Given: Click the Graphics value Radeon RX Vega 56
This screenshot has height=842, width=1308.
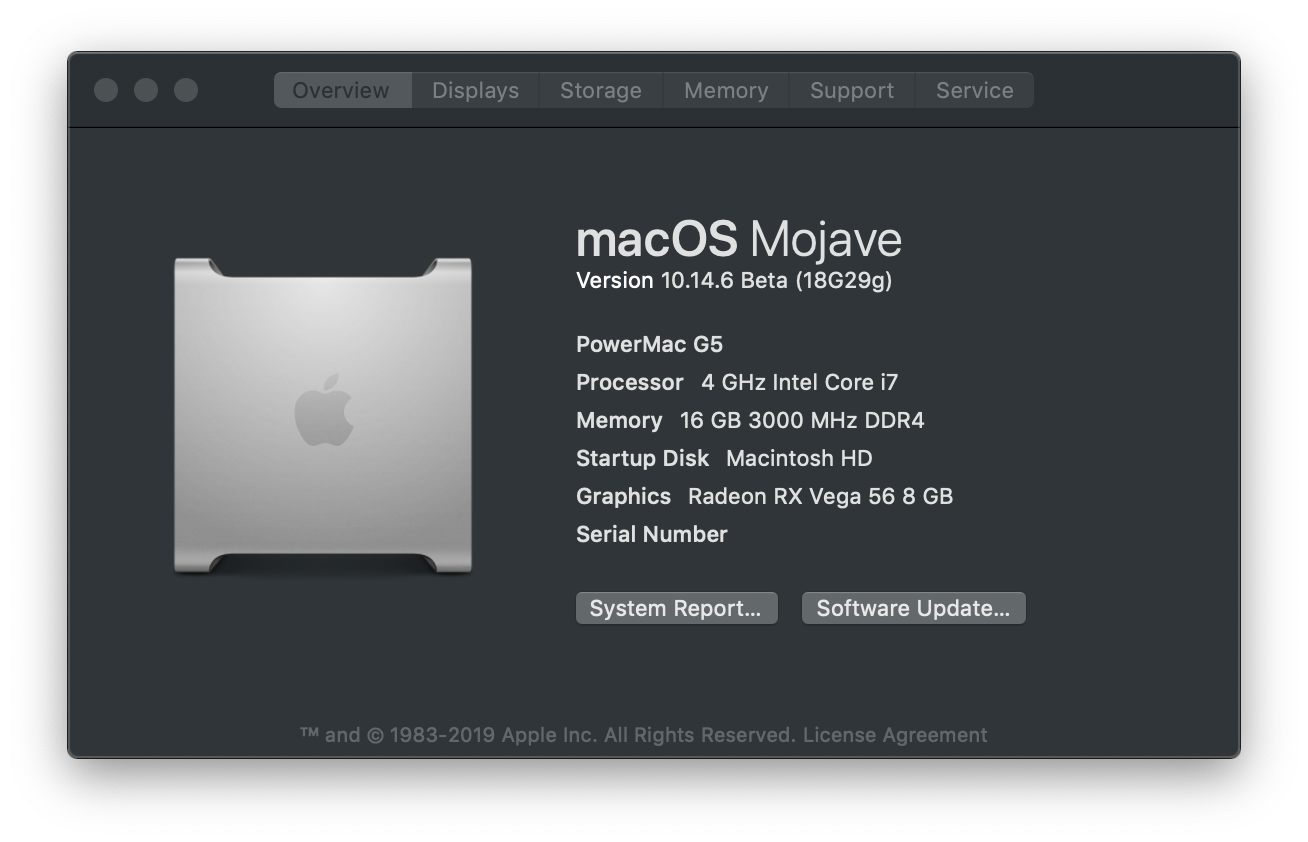Looking at the screenshot, I should click(820, 496).
